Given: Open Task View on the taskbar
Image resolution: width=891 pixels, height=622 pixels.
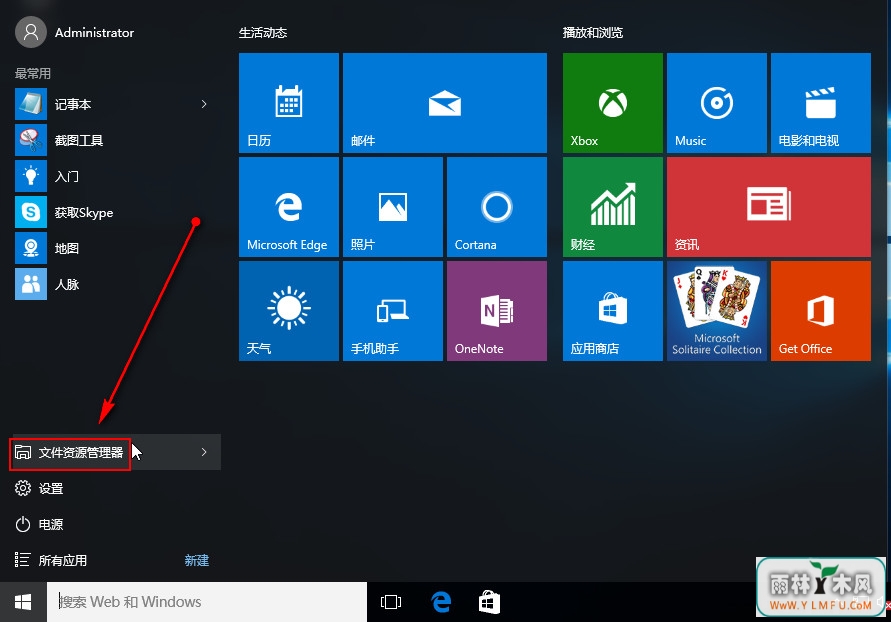Looking at the screenshot, I should (x=390, y=602).
